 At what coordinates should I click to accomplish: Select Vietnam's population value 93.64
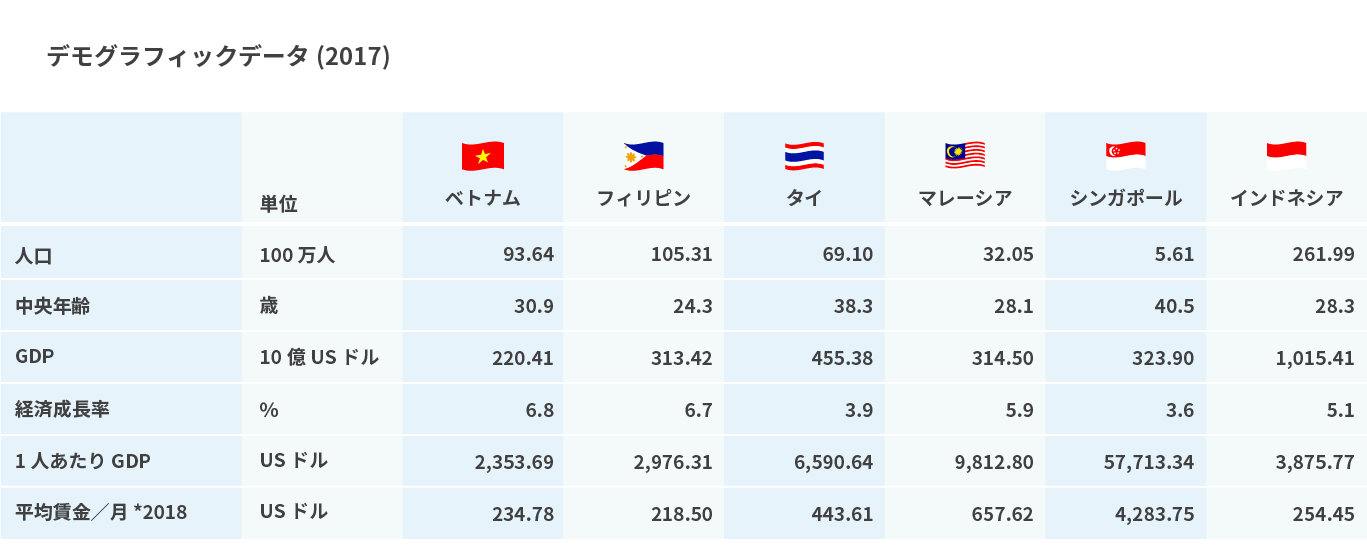click(x=528, y=255)
